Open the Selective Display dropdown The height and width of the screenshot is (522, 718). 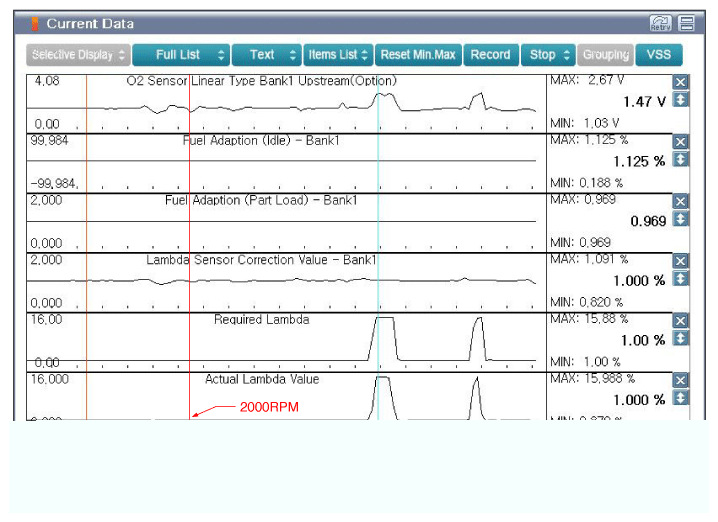click(x=77, y=55)
